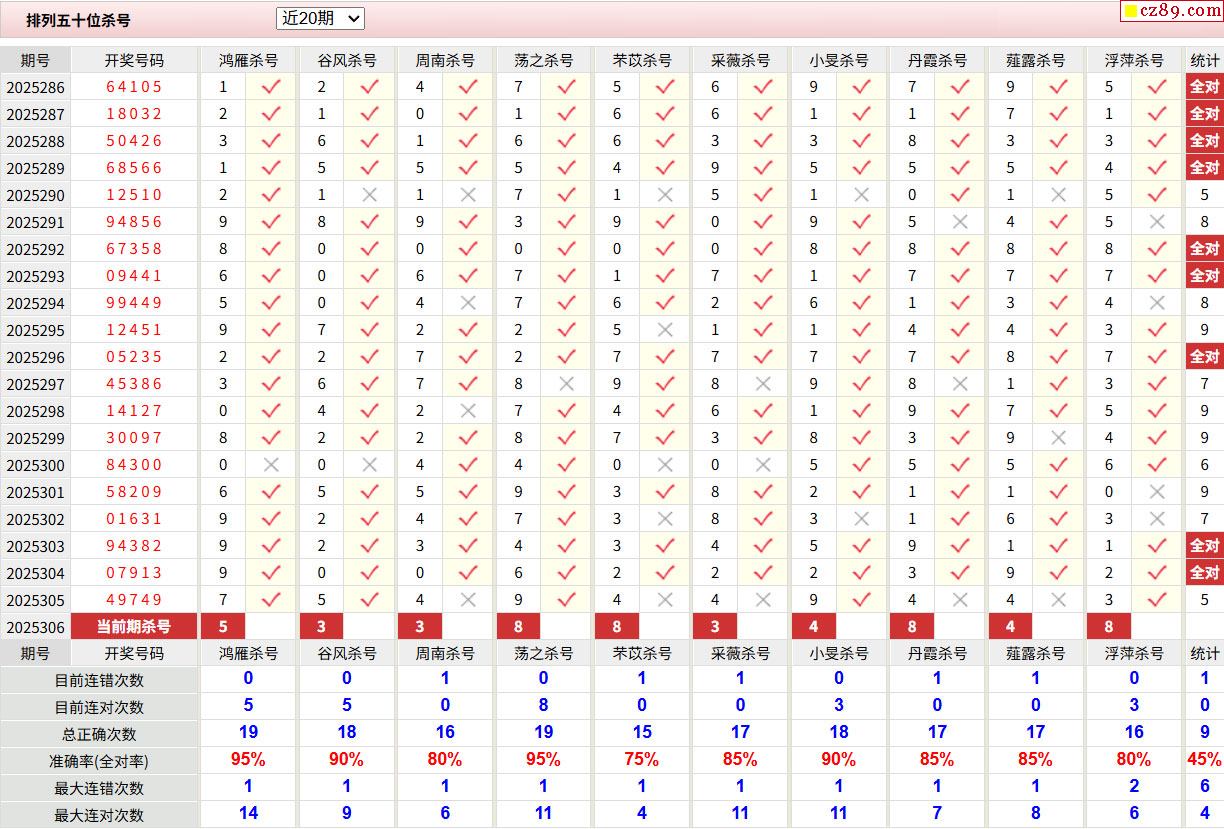Click the X mark for 荡之杀号 in row 2025297
This screenshot has height=829, width=1224.
point(566,384)
